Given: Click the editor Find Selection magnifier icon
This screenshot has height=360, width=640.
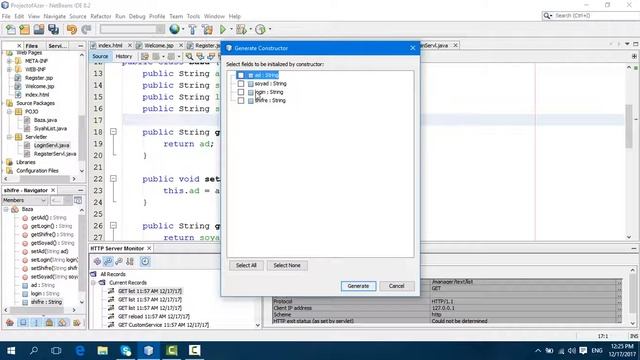Looking at the screenshot, I should (x=189, y=56).
